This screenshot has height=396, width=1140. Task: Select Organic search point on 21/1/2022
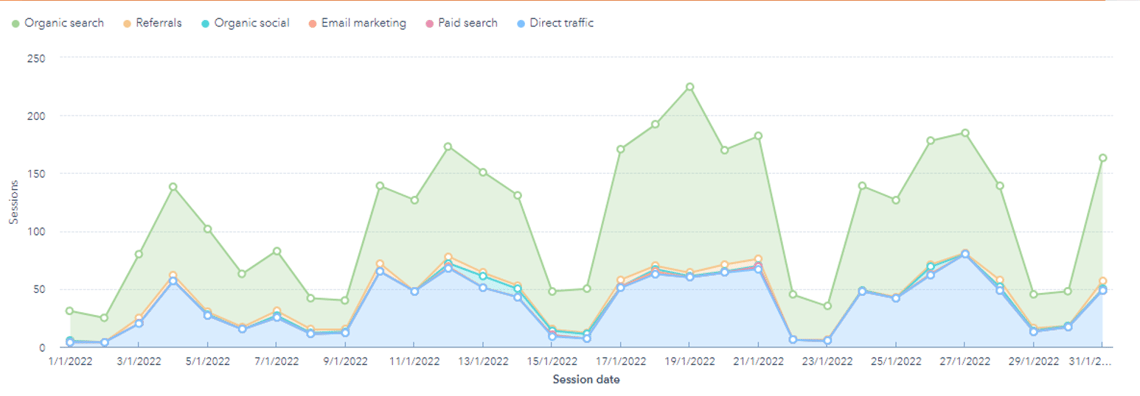[758, 136]
